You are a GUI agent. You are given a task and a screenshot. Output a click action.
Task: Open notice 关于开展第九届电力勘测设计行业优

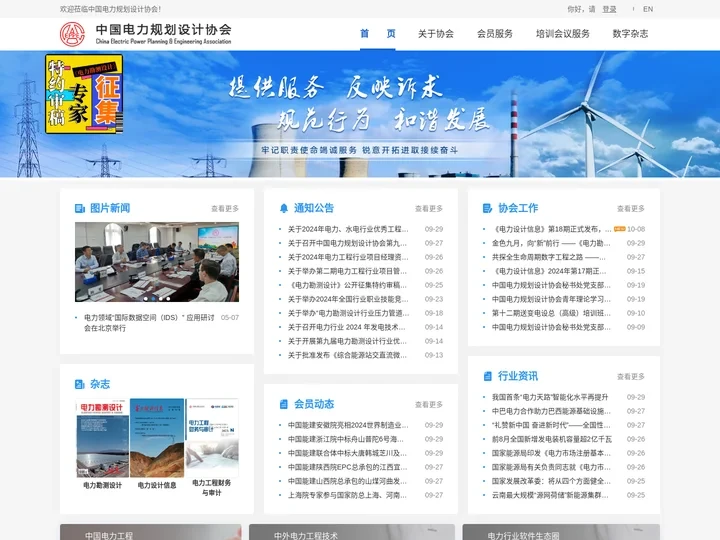pos(347,341)
